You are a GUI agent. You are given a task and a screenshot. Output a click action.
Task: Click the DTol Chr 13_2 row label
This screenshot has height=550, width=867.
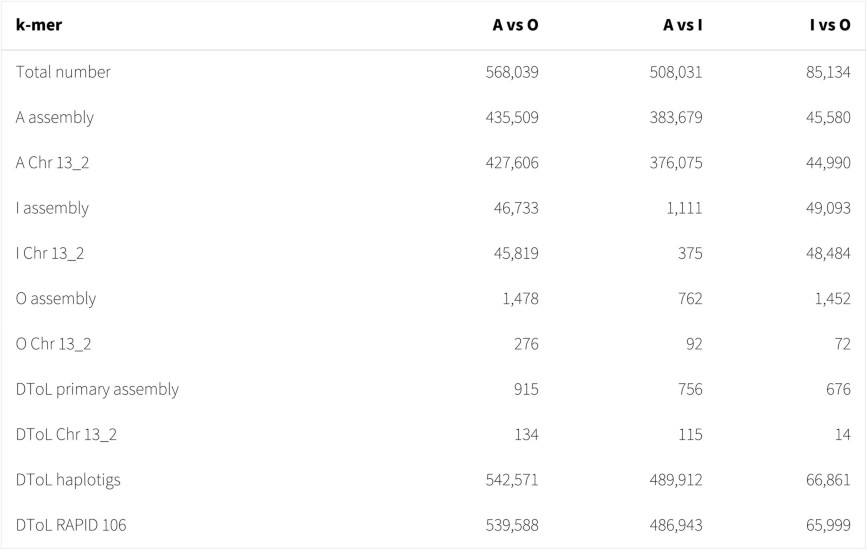67,435
